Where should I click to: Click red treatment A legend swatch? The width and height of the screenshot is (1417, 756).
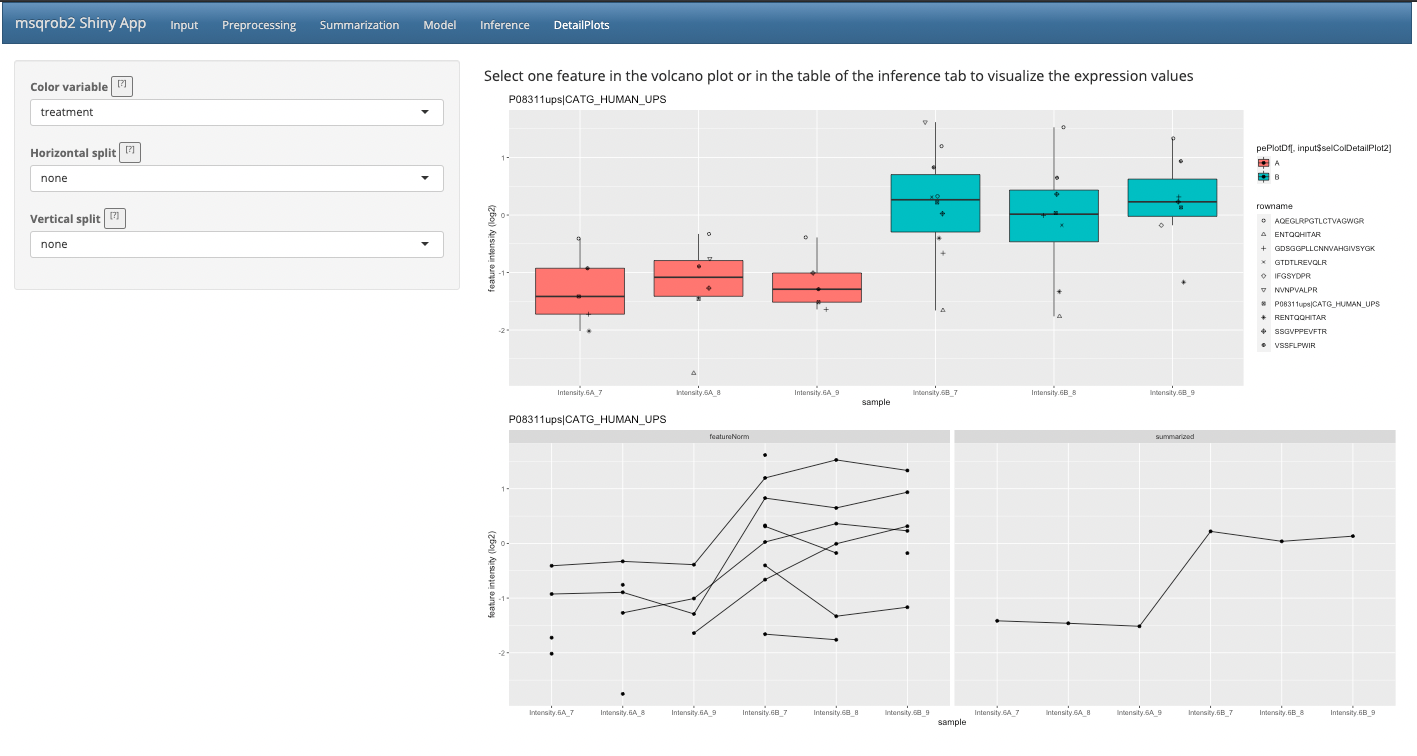pyautogui.click(x=1264, y=162)
